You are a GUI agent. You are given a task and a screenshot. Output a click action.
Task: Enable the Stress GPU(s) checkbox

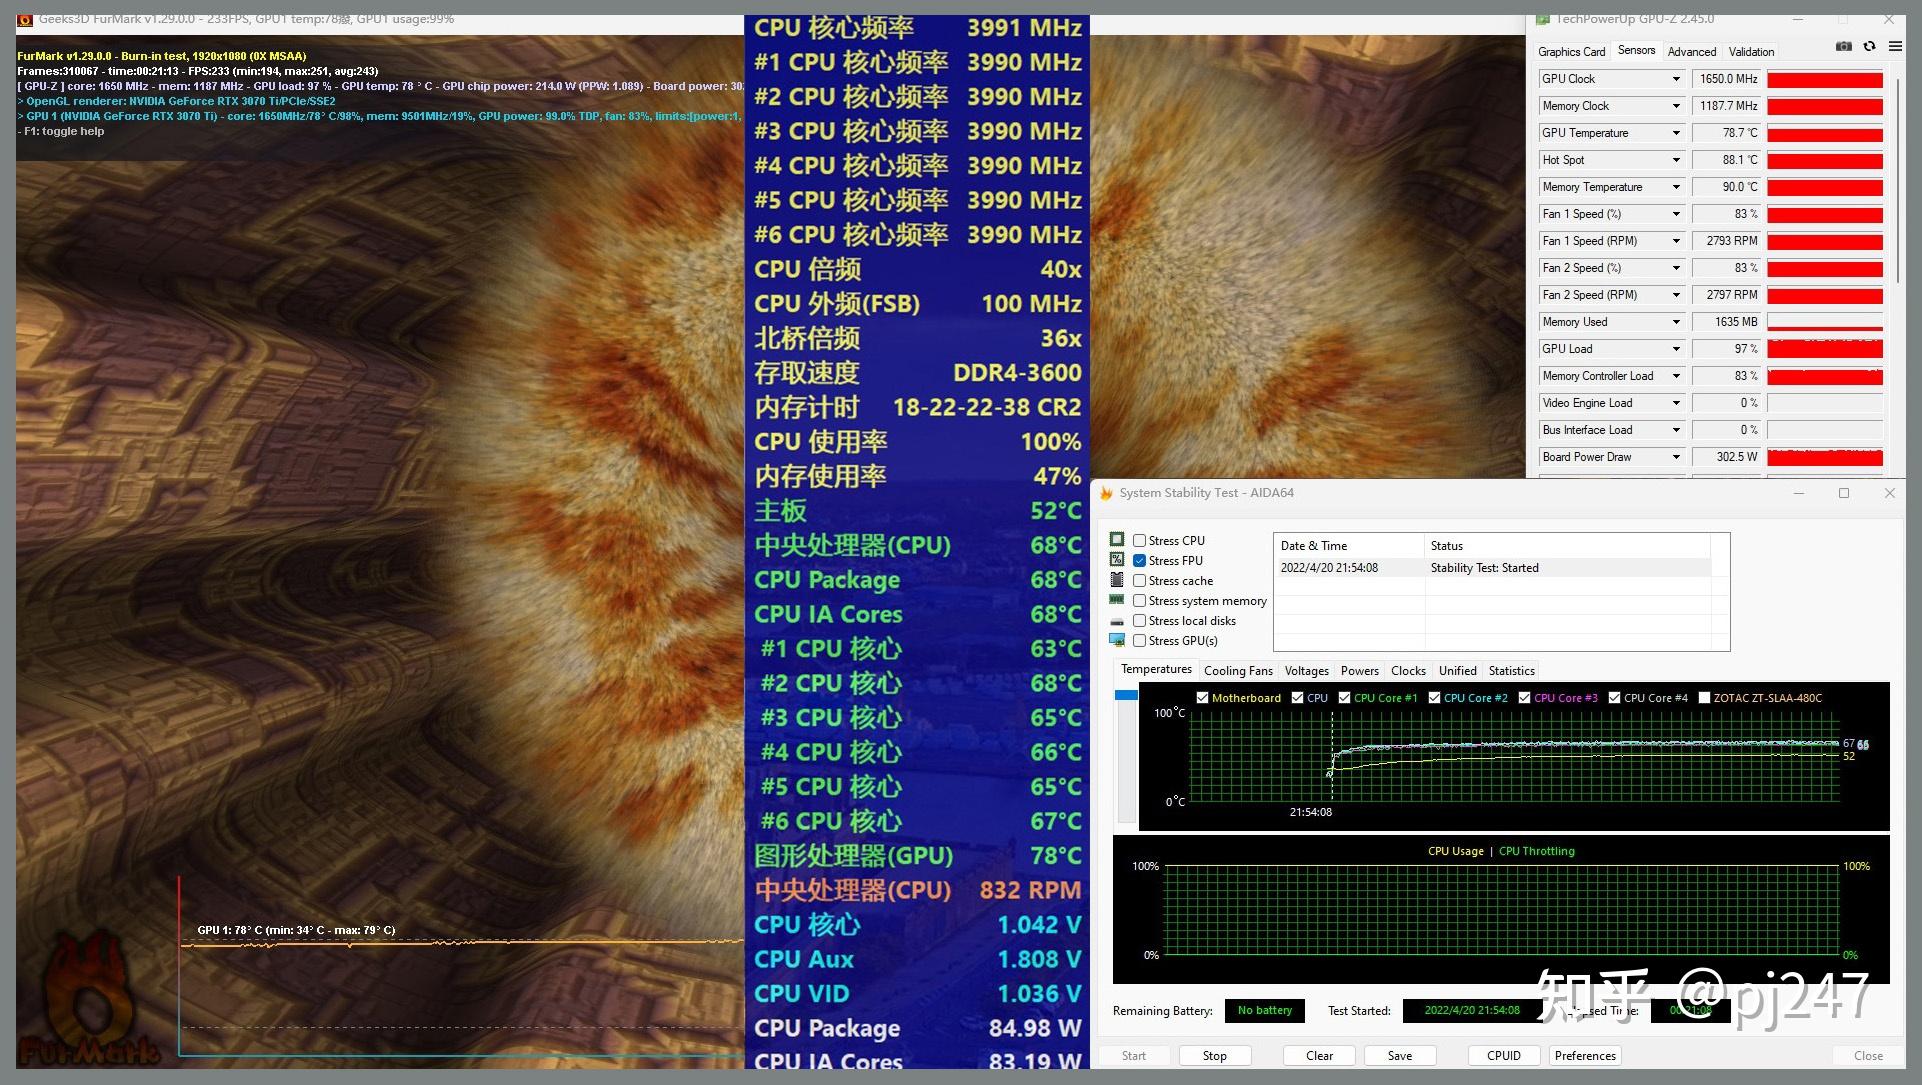(x=1139, y=640)
